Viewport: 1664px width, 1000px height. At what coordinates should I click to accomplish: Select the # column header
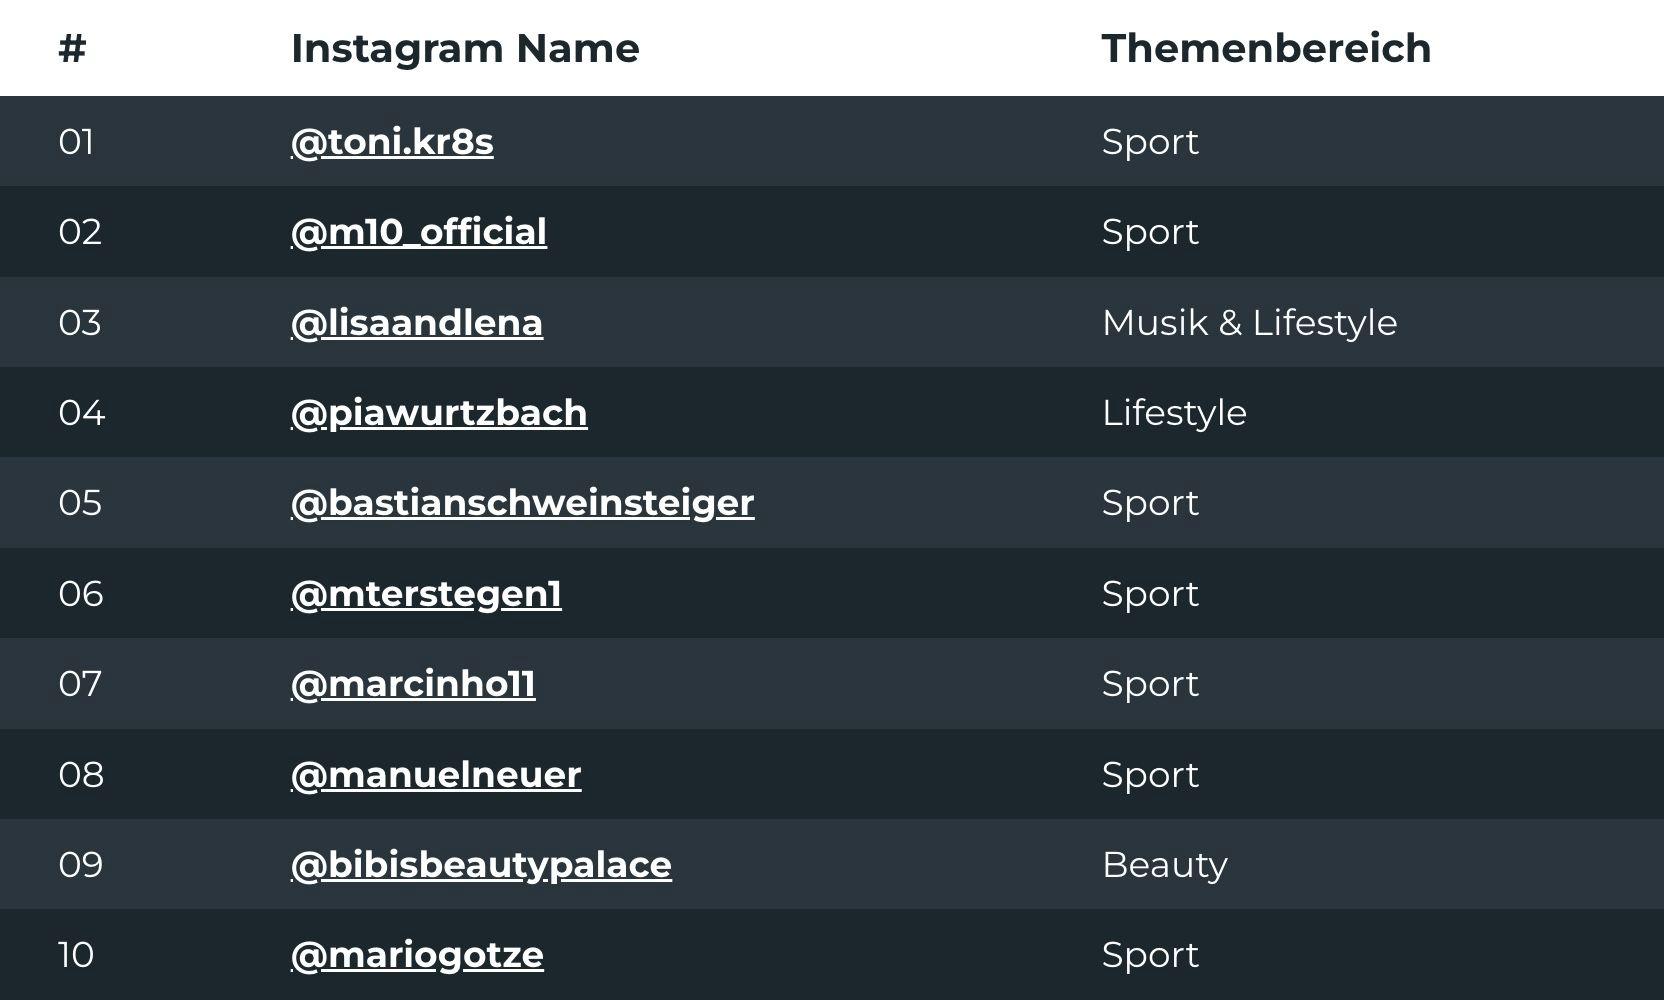[72, 48]
